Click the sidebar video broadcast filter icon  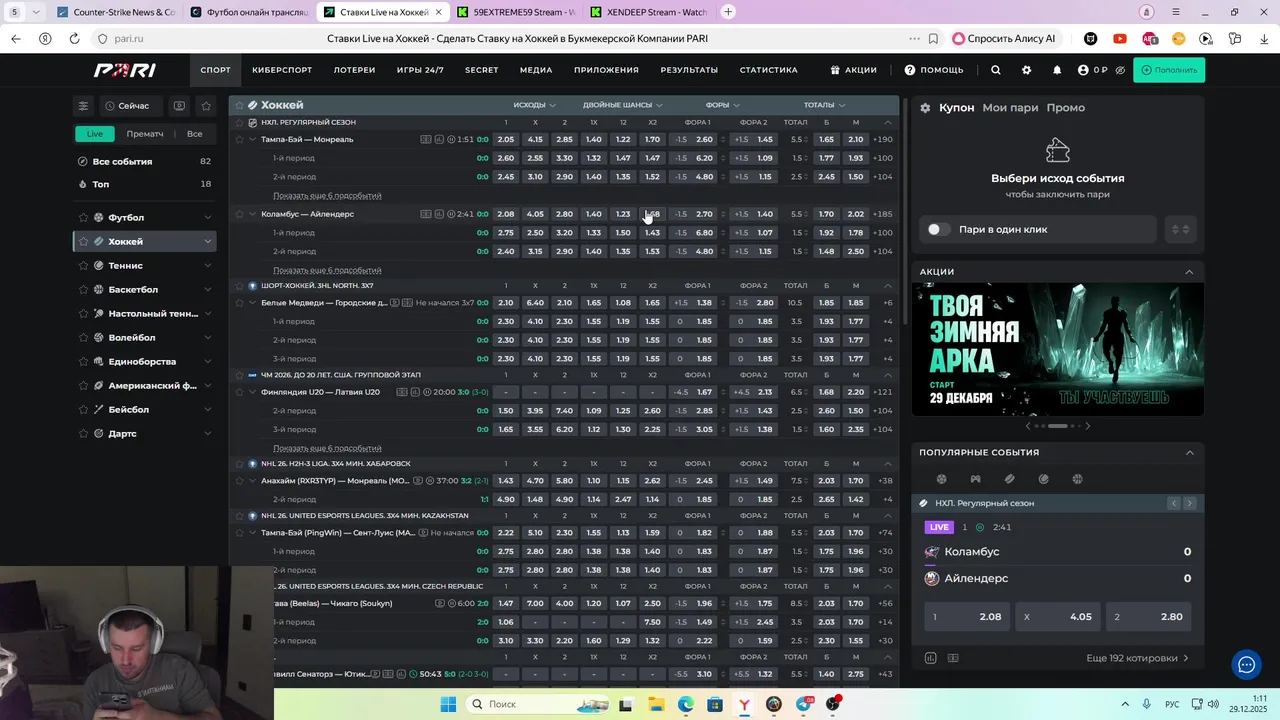click(179, 106)
